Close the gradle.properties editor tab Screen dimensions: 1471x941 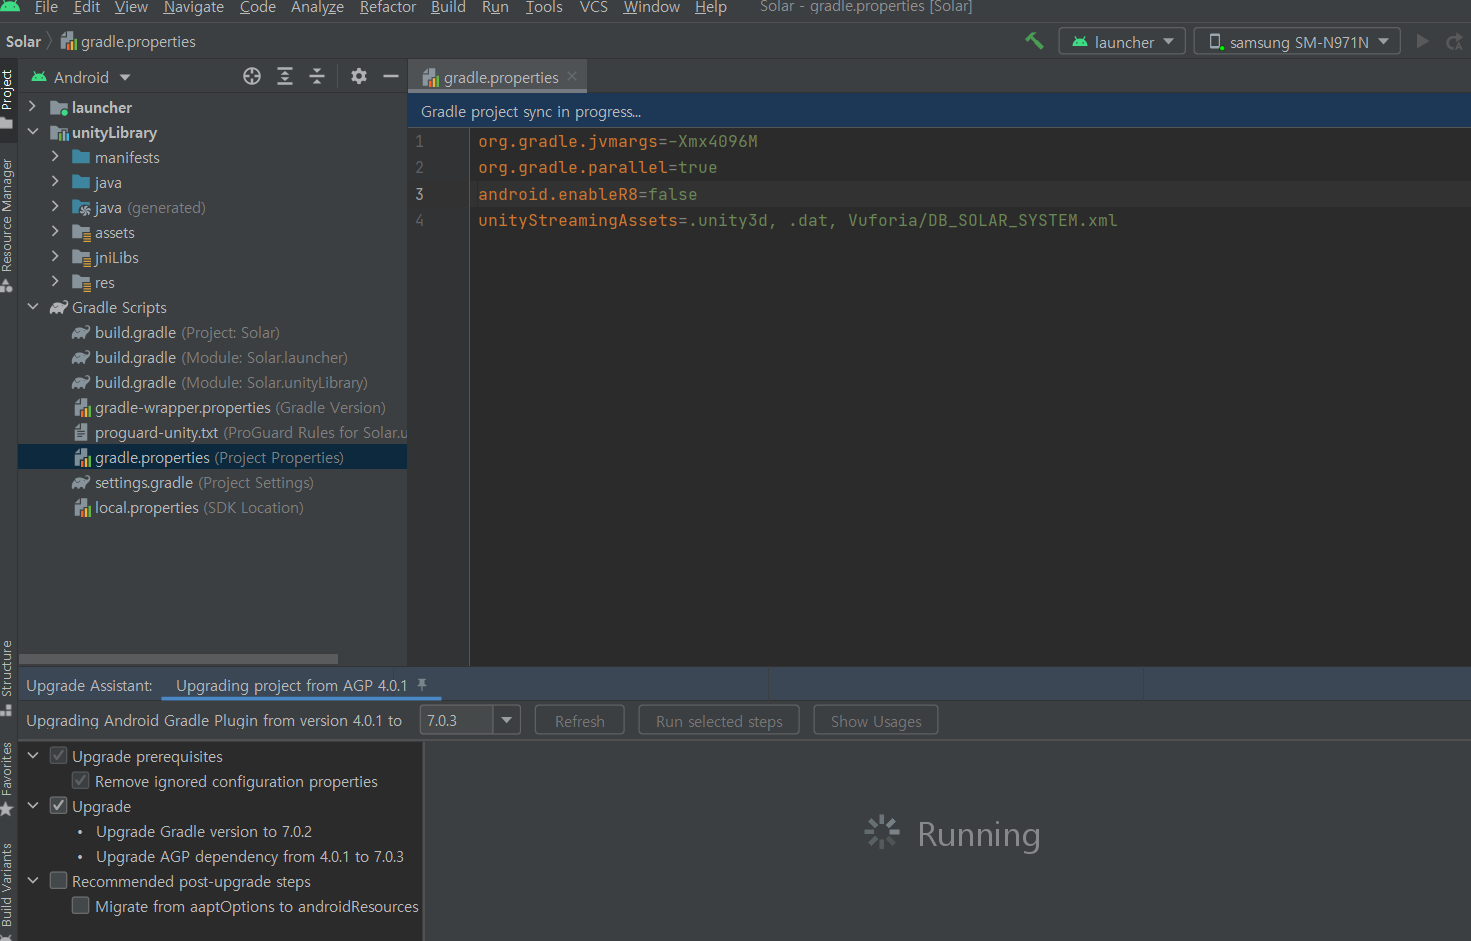[x=572, y=76]
